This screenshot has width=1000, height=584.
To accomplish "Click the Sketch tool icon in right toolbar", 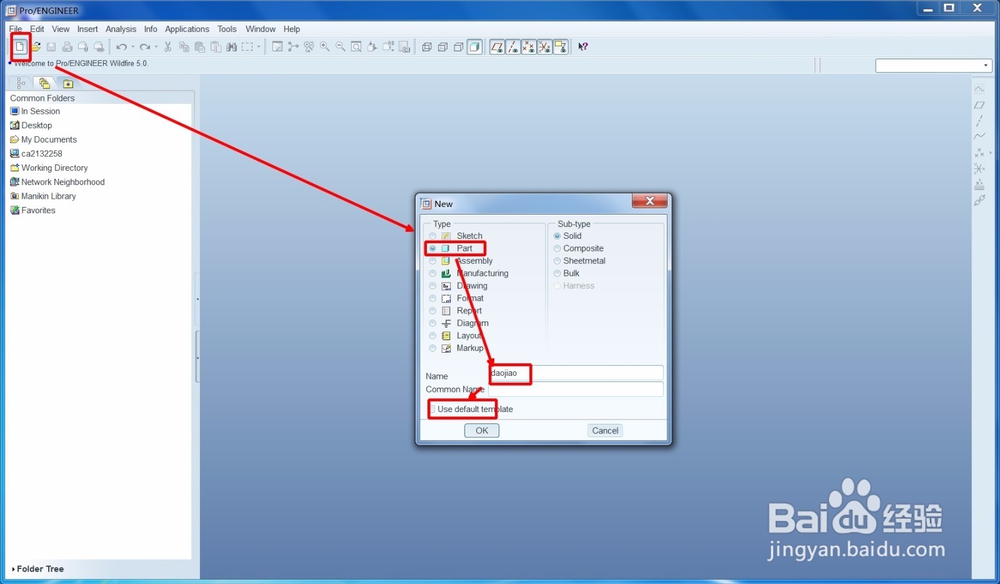I will 980,89.
